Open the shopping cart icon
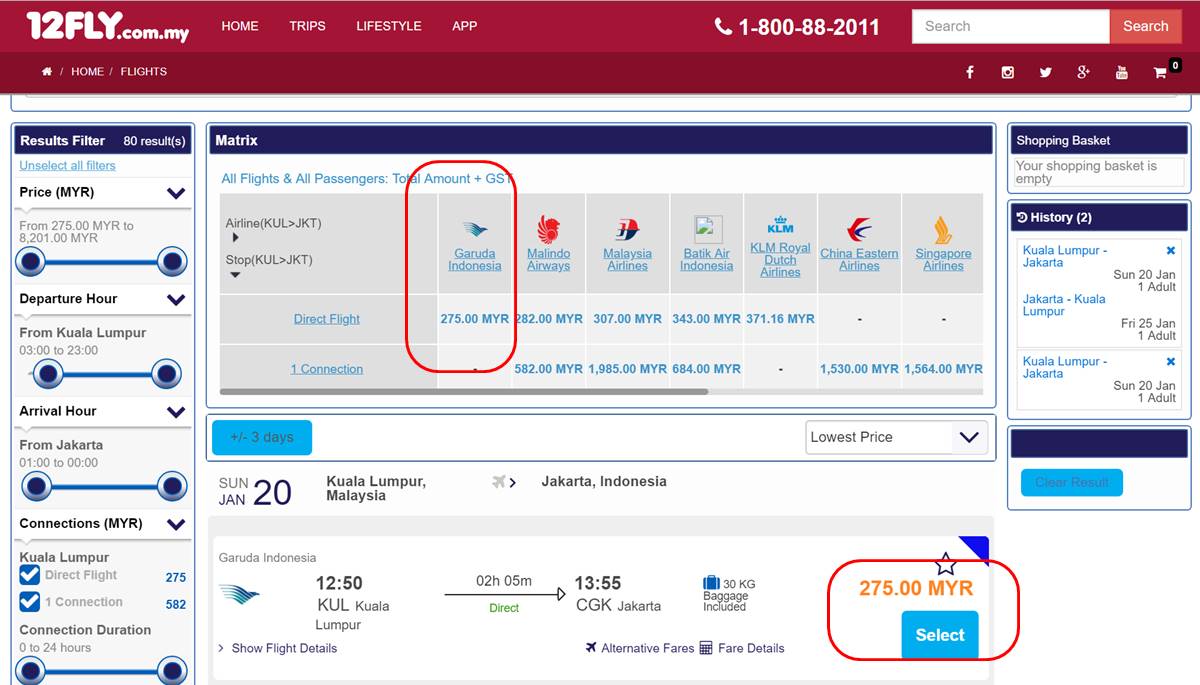Screen dimensions: 1200x685 1160,72
